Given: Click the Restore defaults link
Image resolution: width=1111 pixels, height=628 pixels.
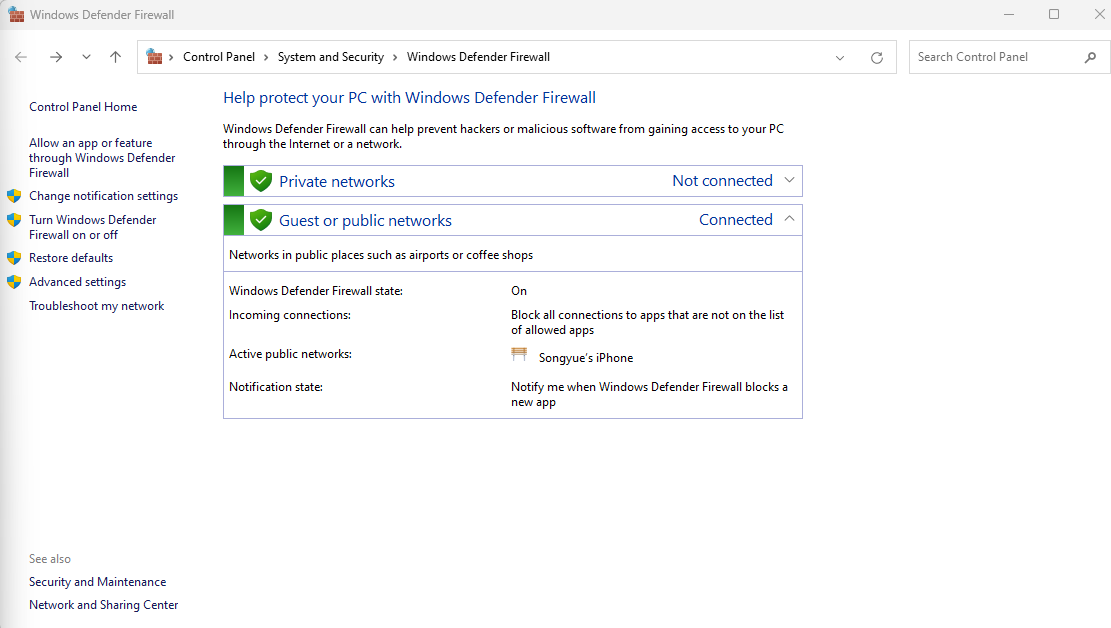Looking at the screenshot, I should pos(71,258).
